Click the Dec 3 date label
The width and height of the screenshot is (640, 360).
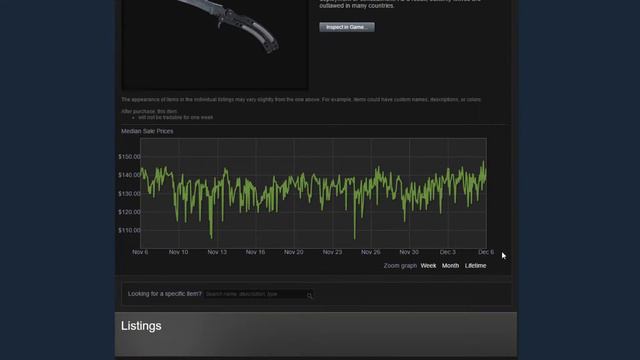click(448, 252)
